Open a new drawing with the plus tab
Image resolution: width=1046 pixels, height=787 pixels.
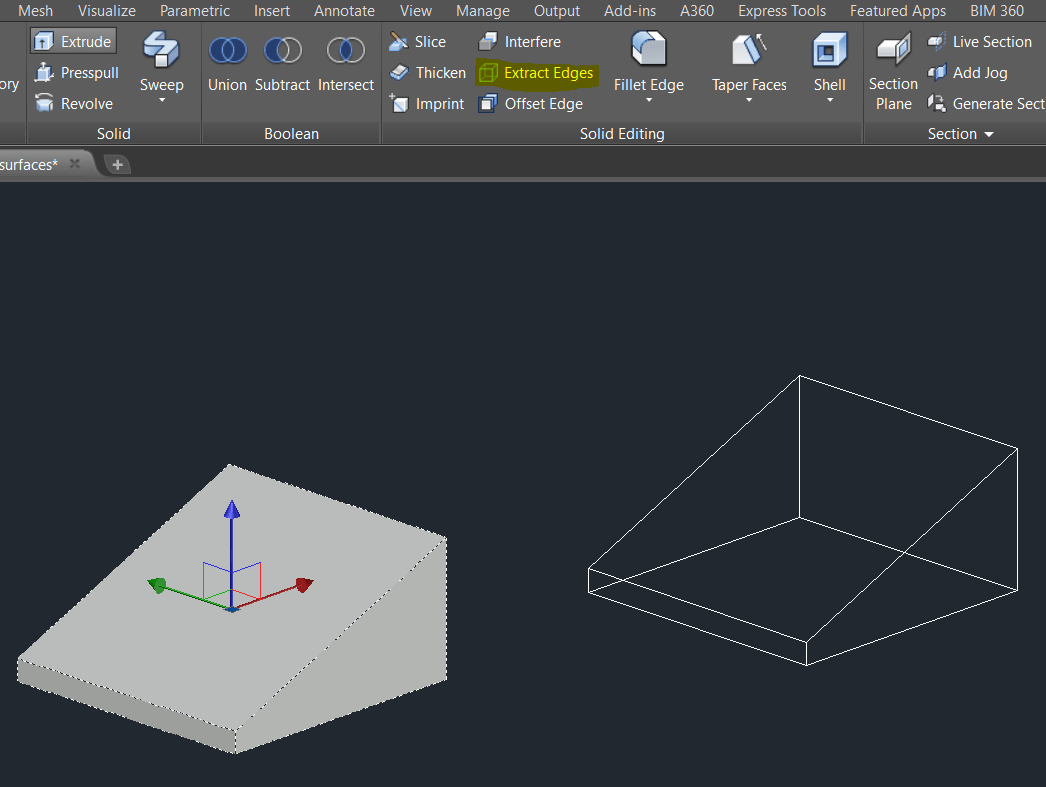coord(117,164)
